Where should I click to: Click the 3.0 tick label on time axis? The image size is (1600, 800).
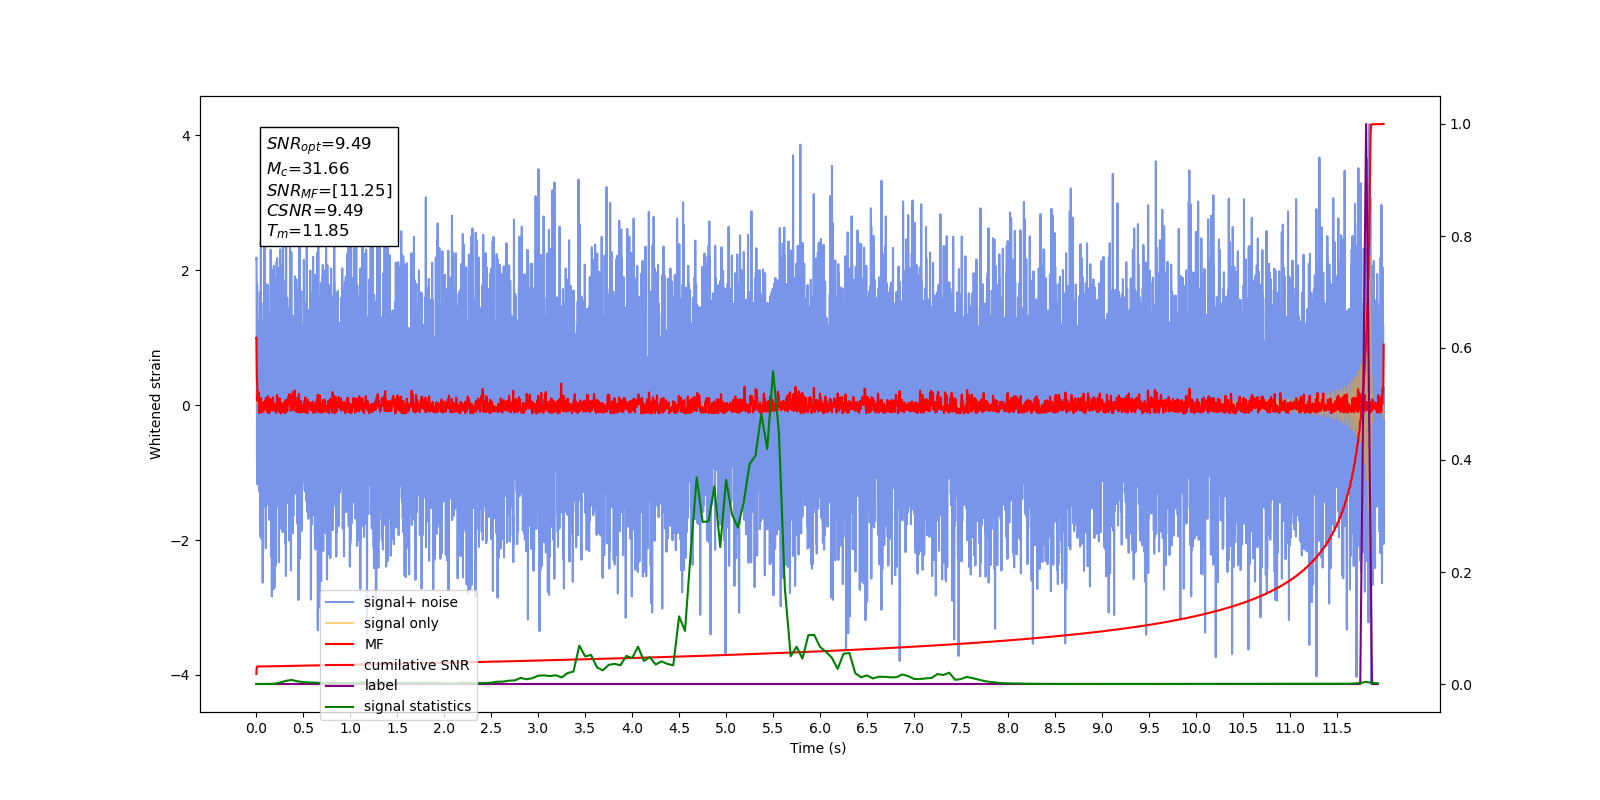point(538,728)
